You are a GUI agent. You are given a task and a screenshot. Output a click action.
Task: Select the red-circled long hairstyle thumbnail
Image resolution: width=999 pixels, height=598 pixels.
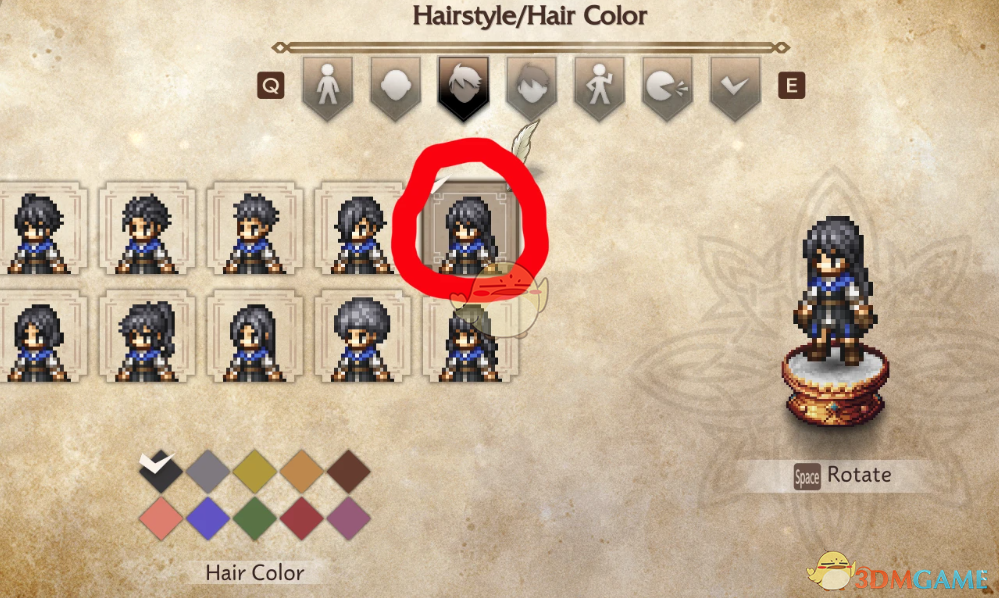pyautogui.click(x=470, y=228)
